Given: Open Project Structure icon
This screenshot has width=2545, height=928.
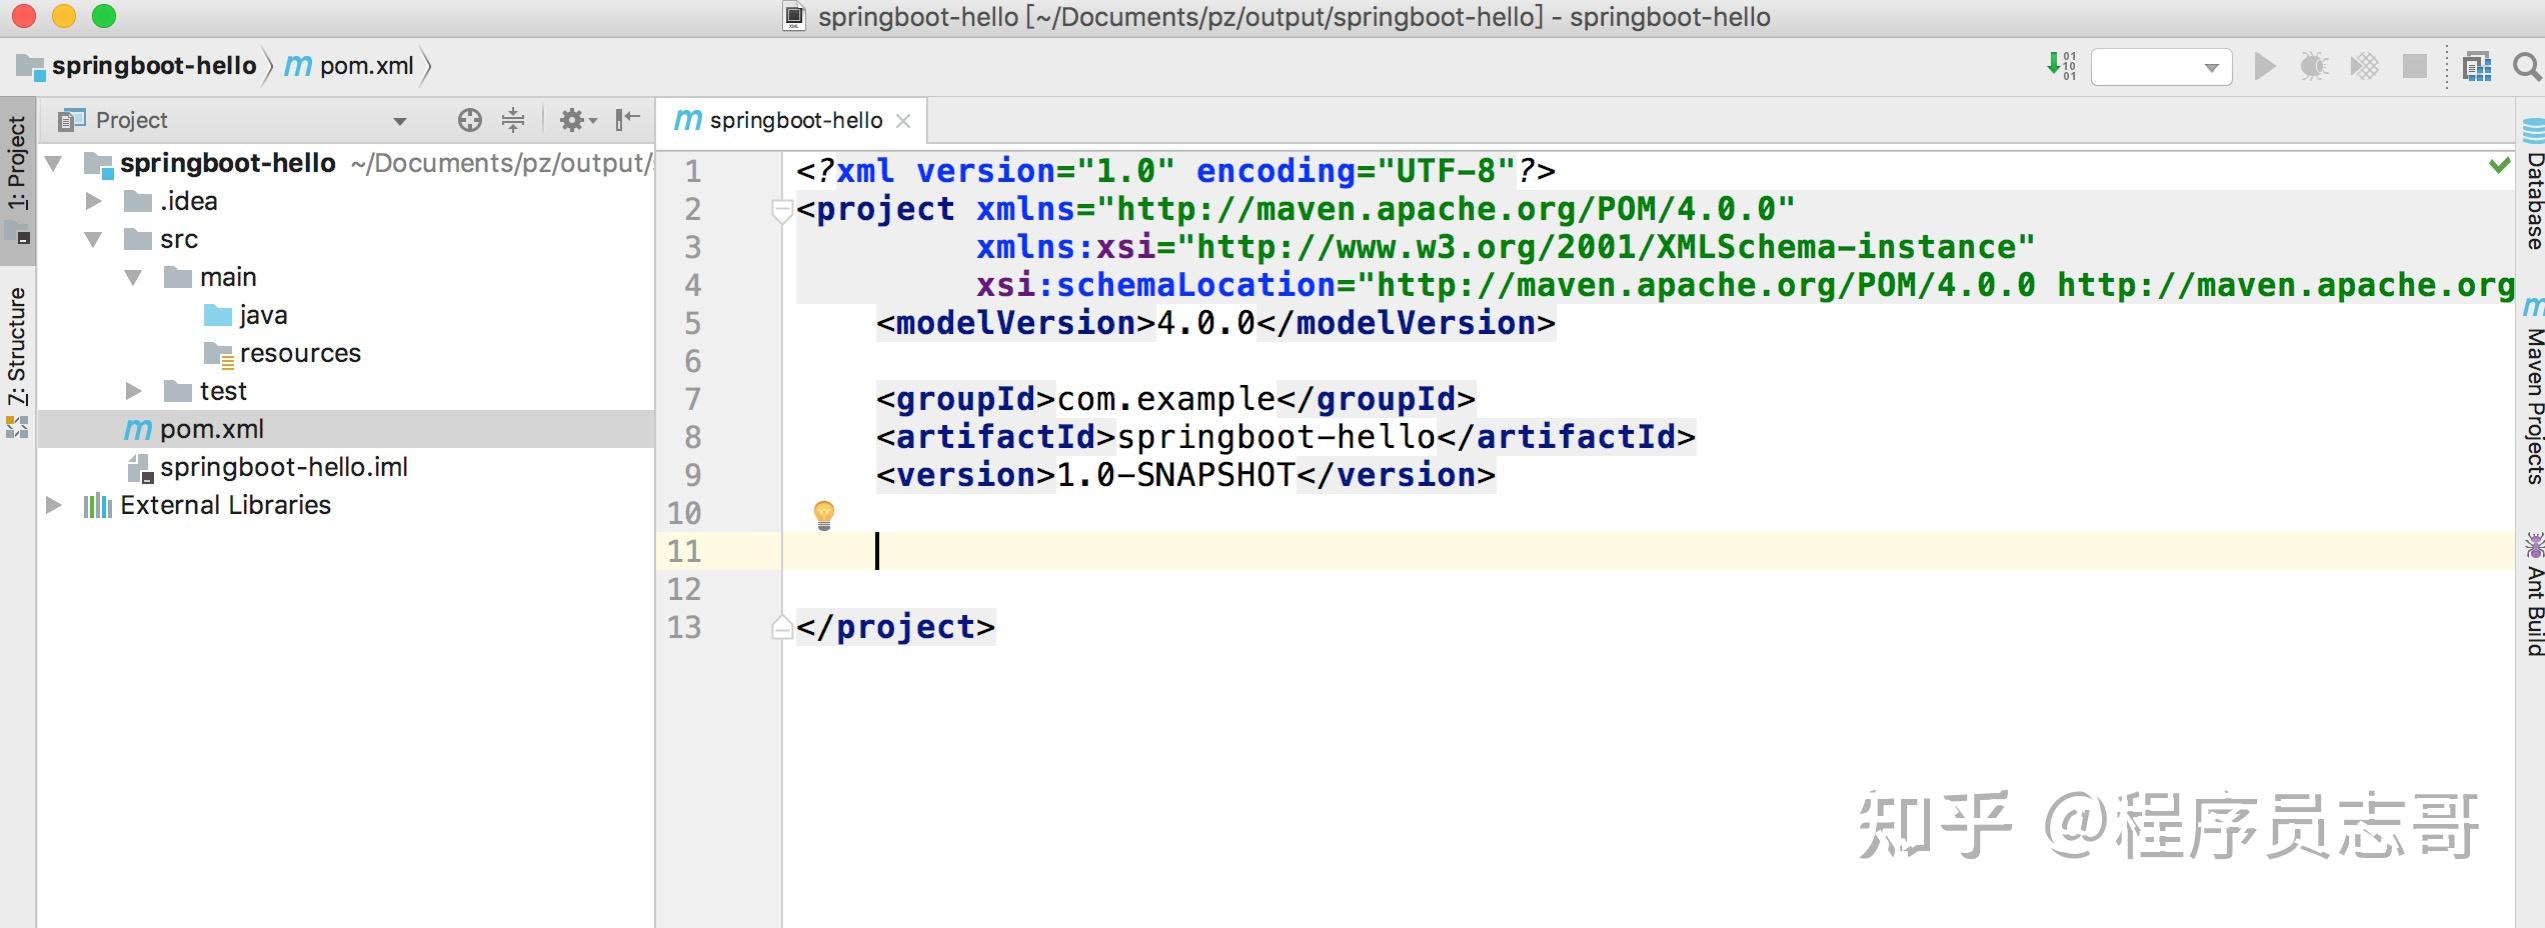Looking at the screenshot, I should (x=2477, y=67).
